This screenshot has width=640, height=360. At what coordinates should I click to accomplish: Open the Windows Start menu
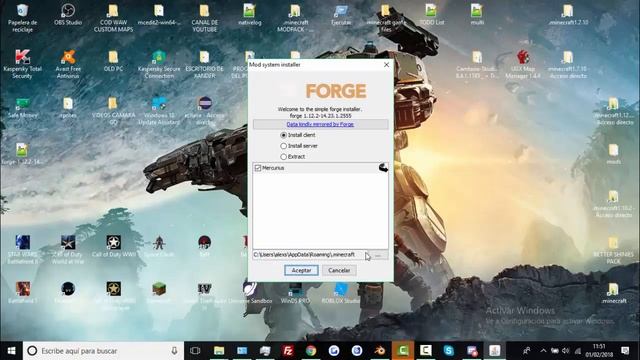pyautogui.click(x=11, y=351)
